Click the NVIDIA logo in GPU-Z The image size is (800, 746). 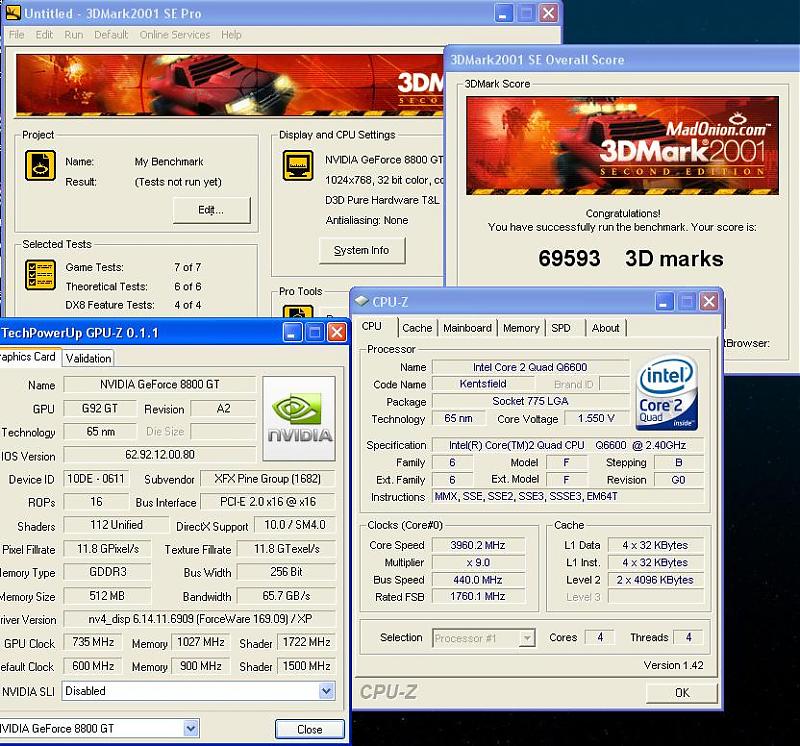coord(299,418)
